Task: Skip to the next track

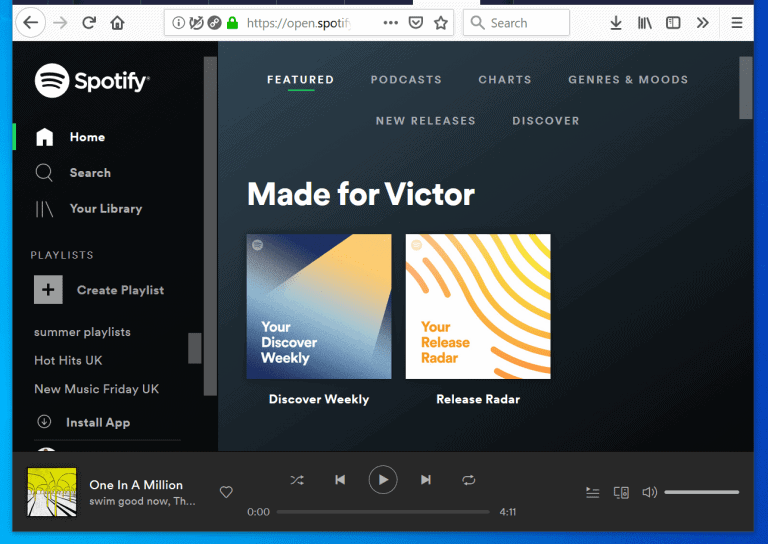Action: point(426,480)
